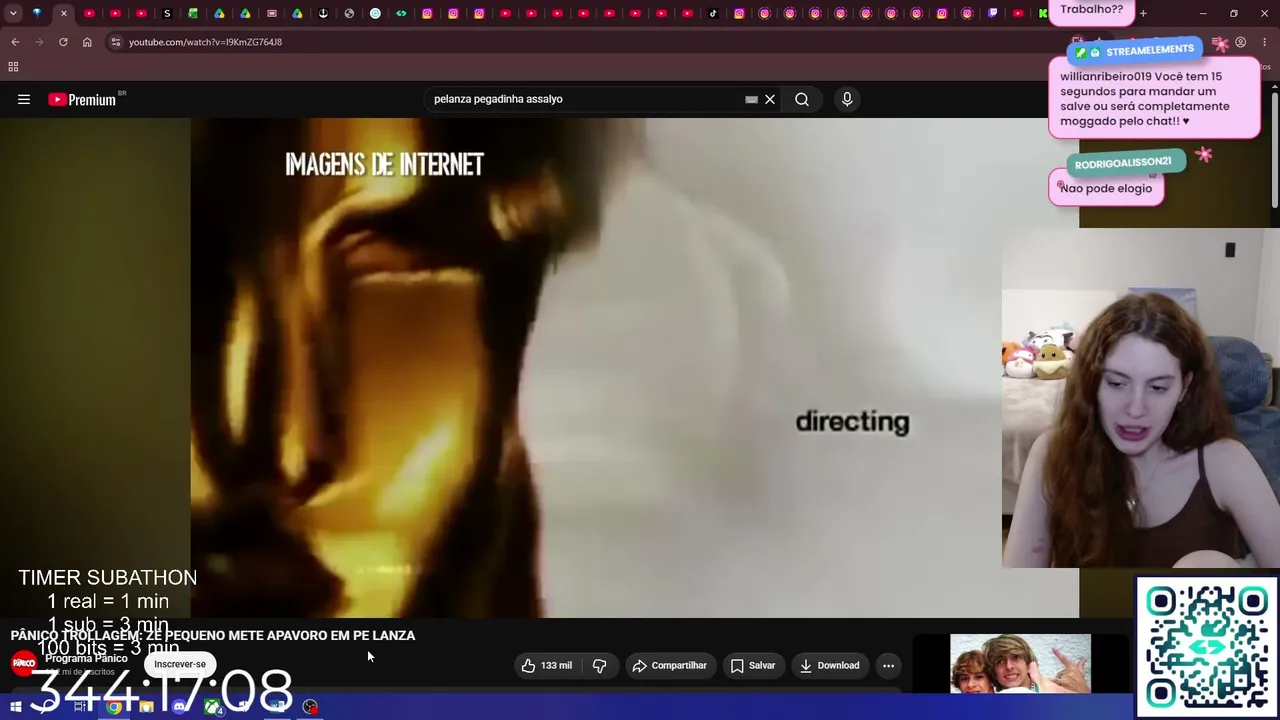Open OBS Studio from taskbar
The width and height of the screenshot is (1280, 720).
pyautogui.click(x=310, y=707)
